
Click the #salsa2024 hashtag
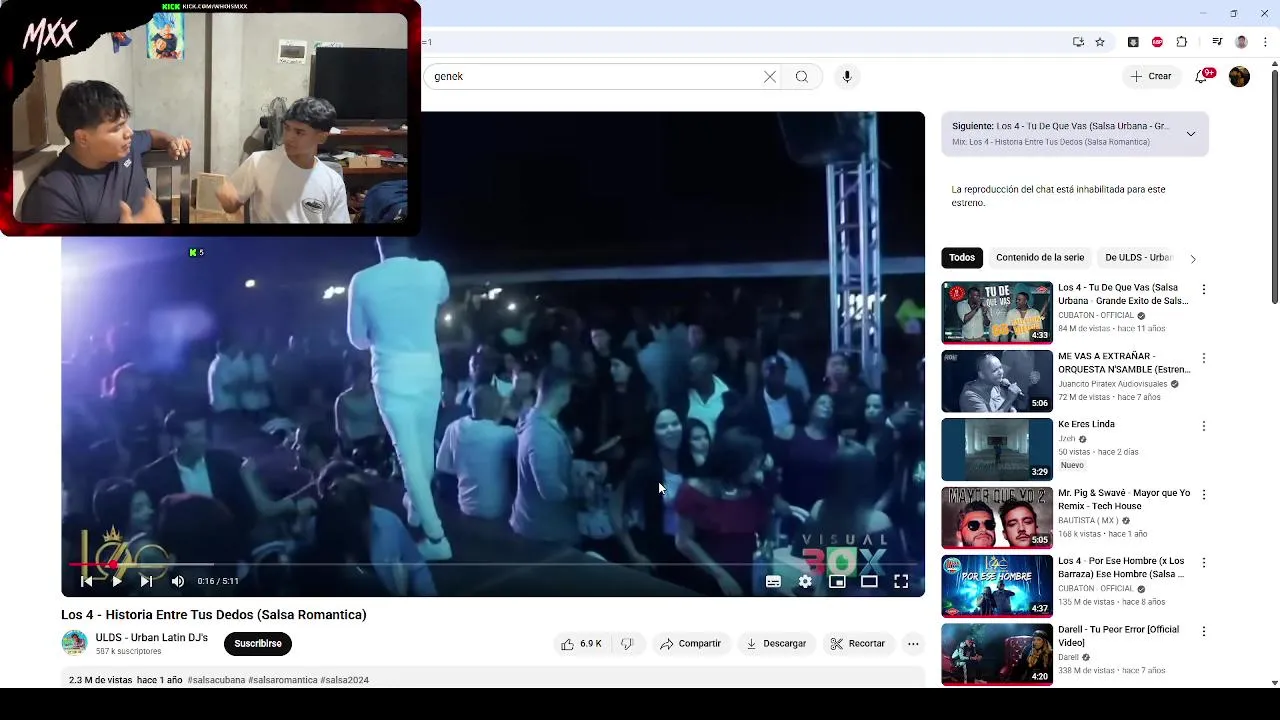345,680
